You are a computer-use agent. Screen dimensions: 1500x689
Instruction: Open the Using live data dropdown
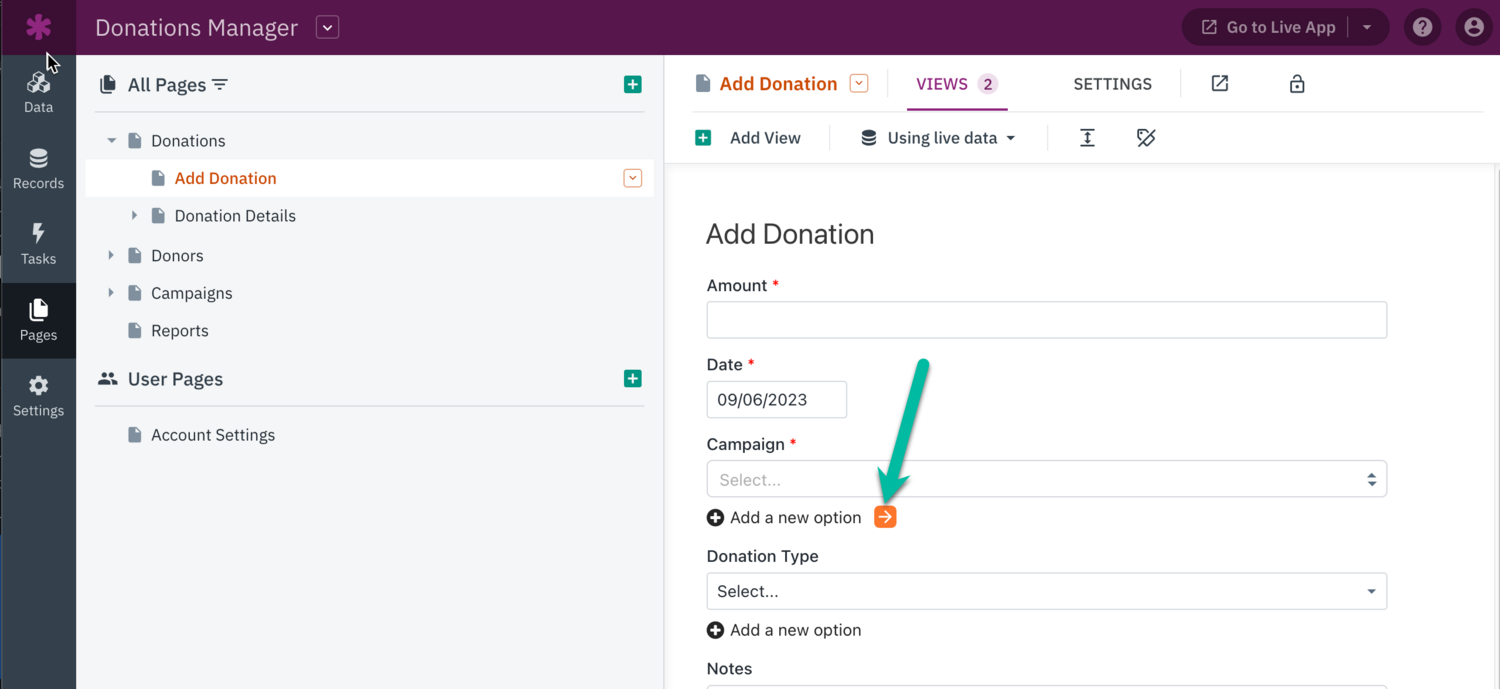click(x=938, y=138)
